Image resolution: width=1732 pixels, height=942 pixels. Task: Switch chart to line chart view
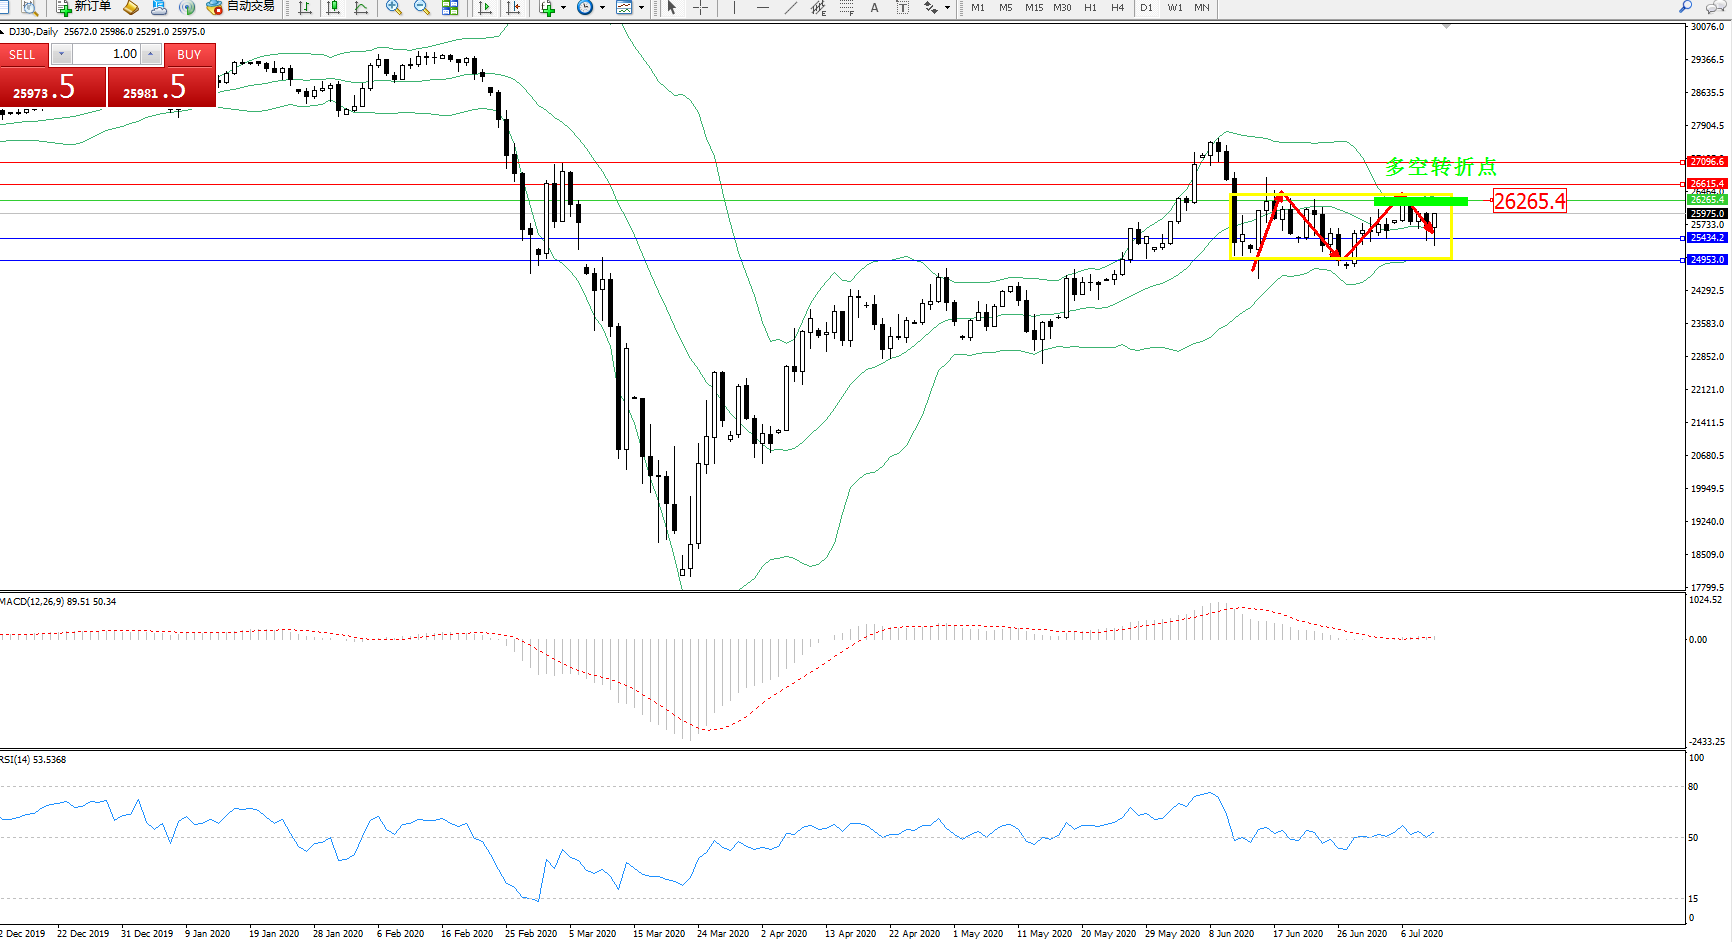(361, 7)
